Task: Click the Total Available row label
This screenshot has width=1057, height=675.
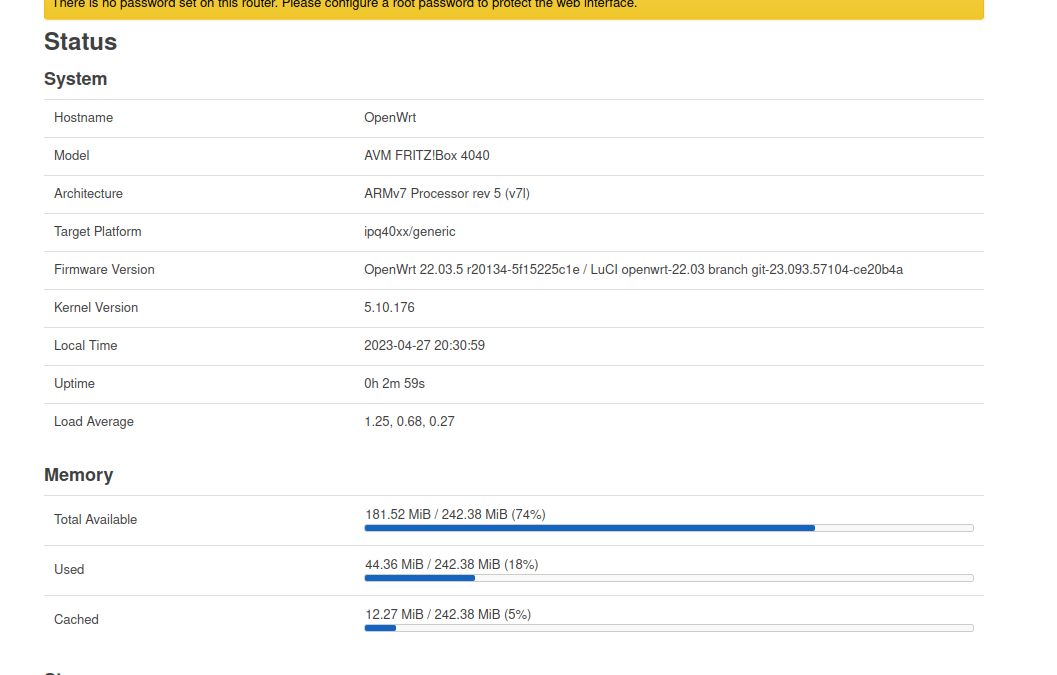Action: pos(96,520)
